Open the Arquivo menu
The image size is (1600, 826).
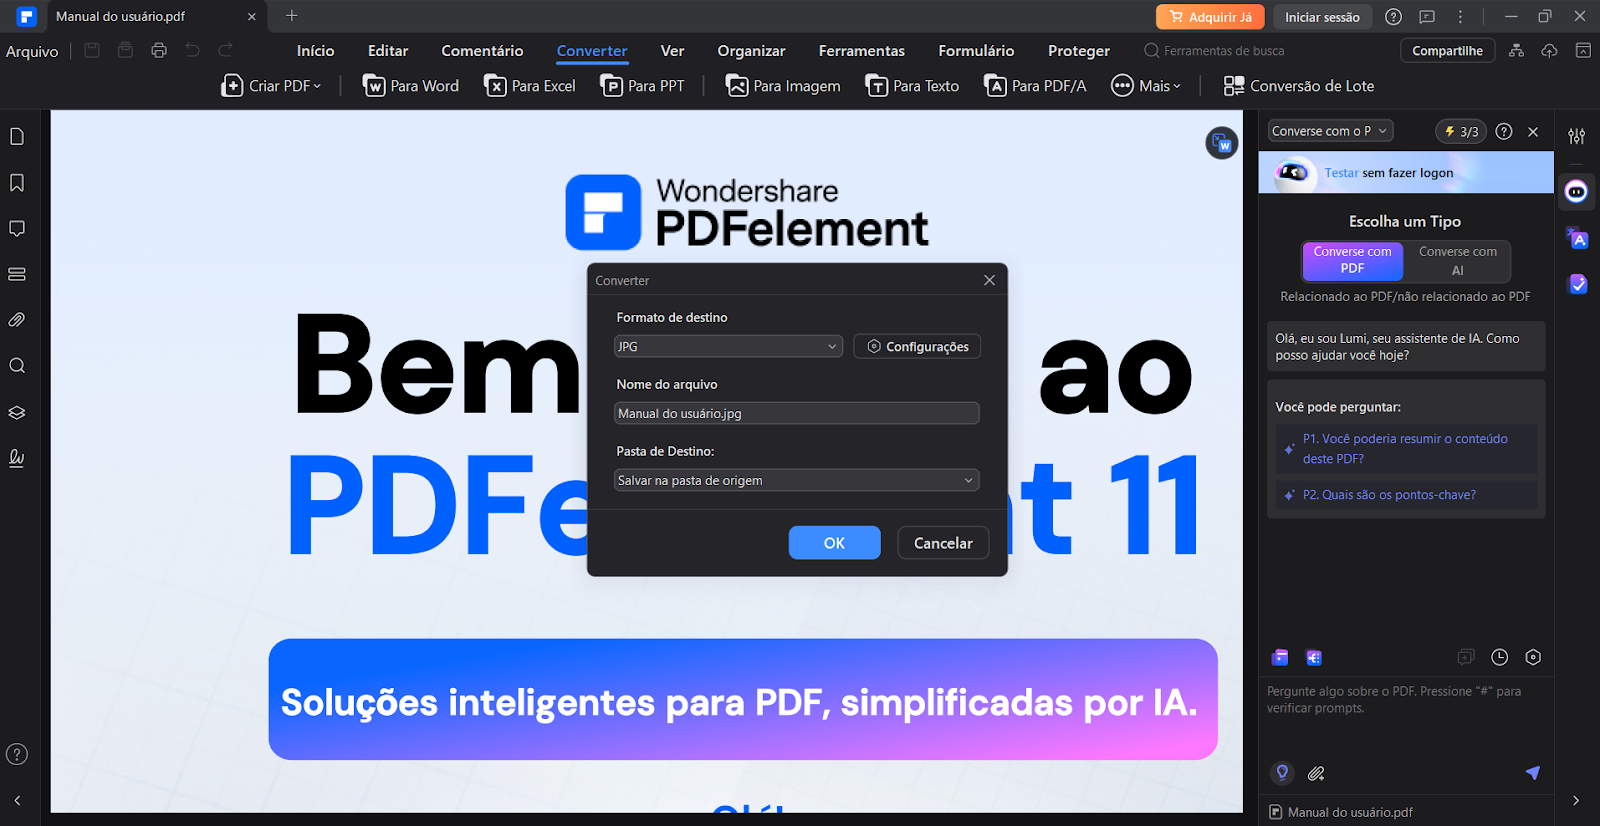coord(32,51)
